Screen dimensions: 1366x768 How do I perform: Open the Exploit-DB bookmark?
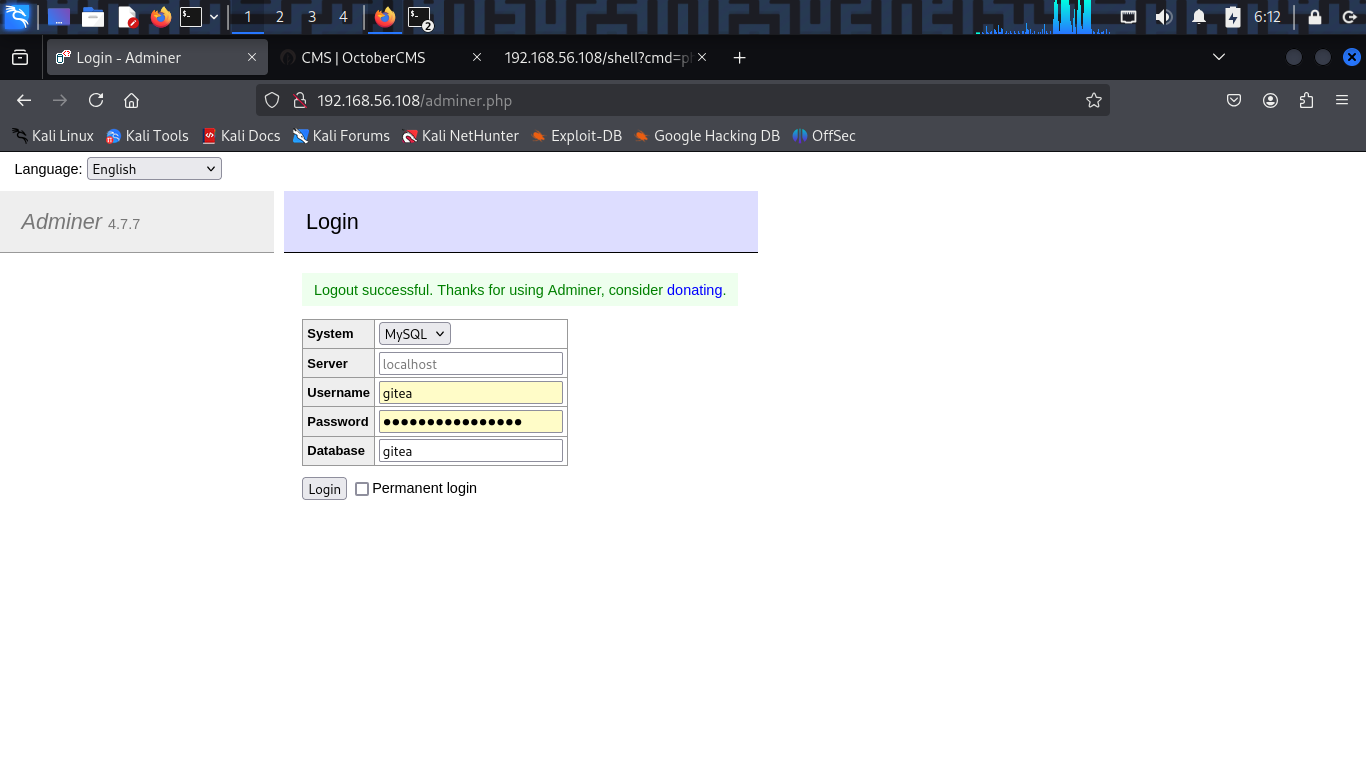point(576,136)
